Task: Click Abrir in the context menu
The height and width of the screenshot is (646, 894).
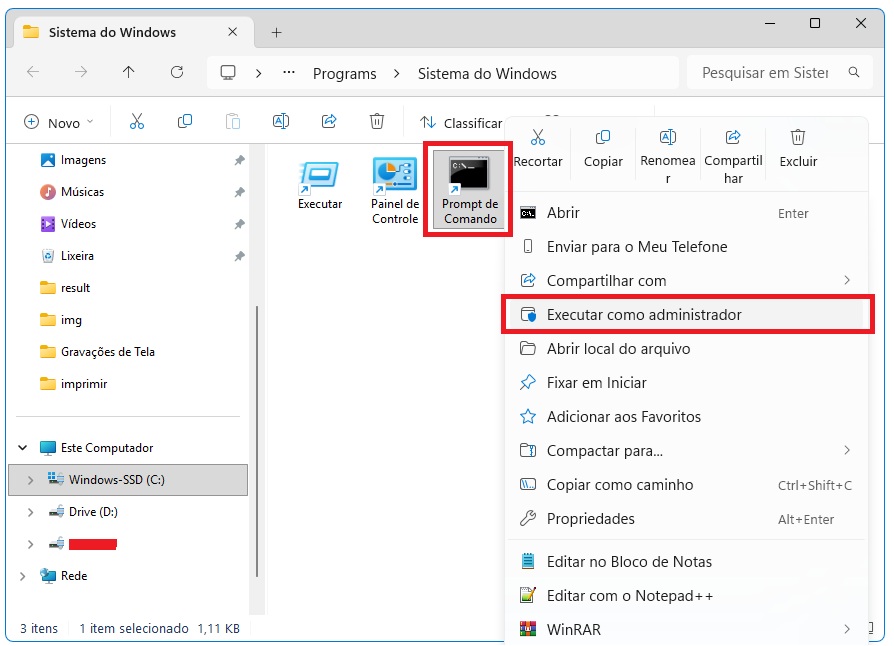Action: pyautogui.click(x=687, y=213)
